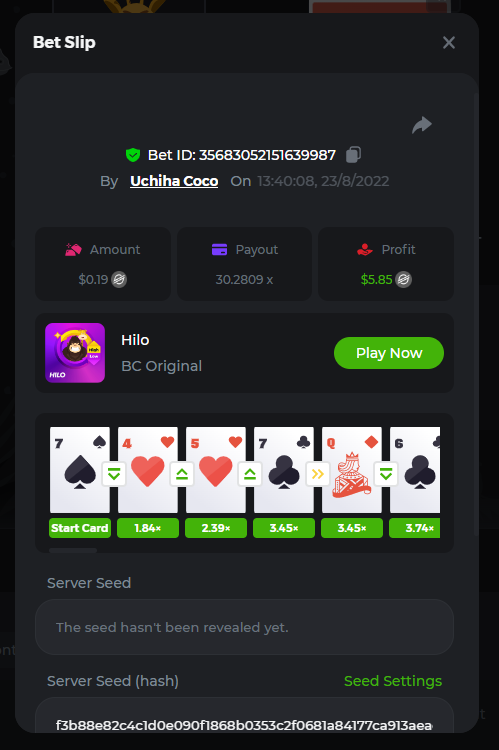Viewport: 499px width, 750px height.
Task: Copy the Bet ID with the copy icon
Action: click(354, 154)
